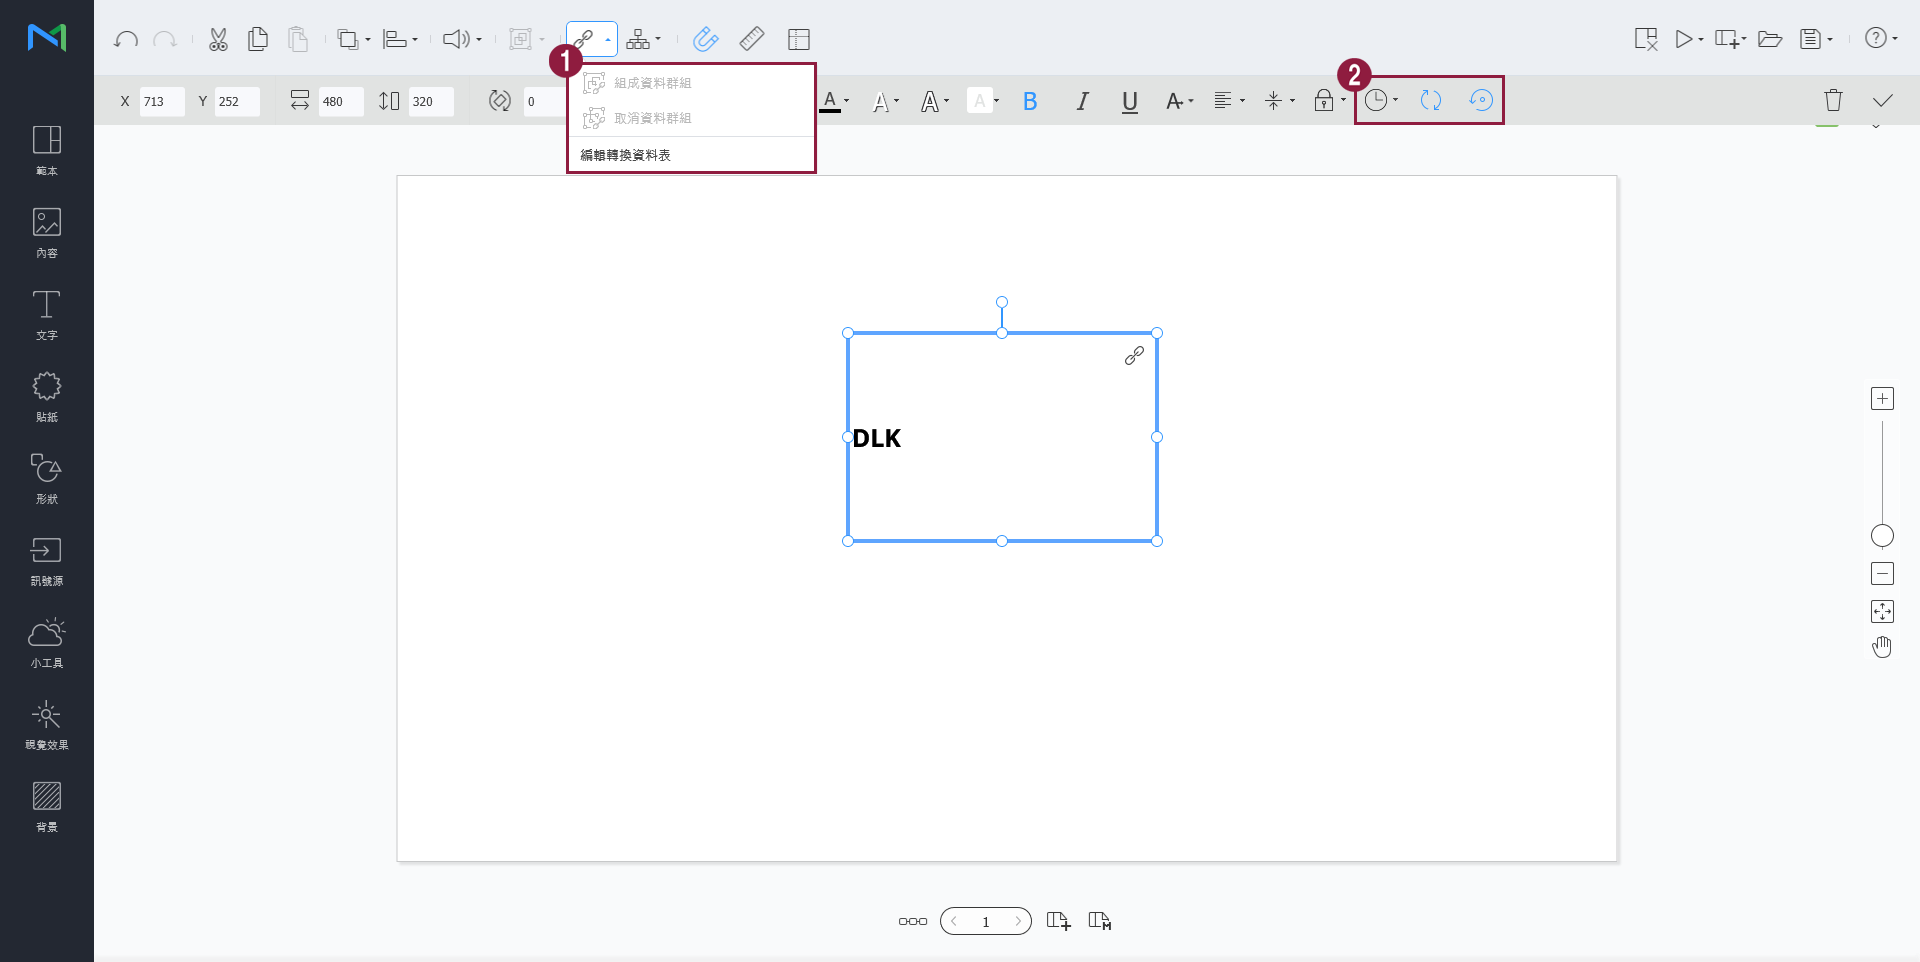
Task: Open the clock schedule dropdown
Action: click(1381, 100)
